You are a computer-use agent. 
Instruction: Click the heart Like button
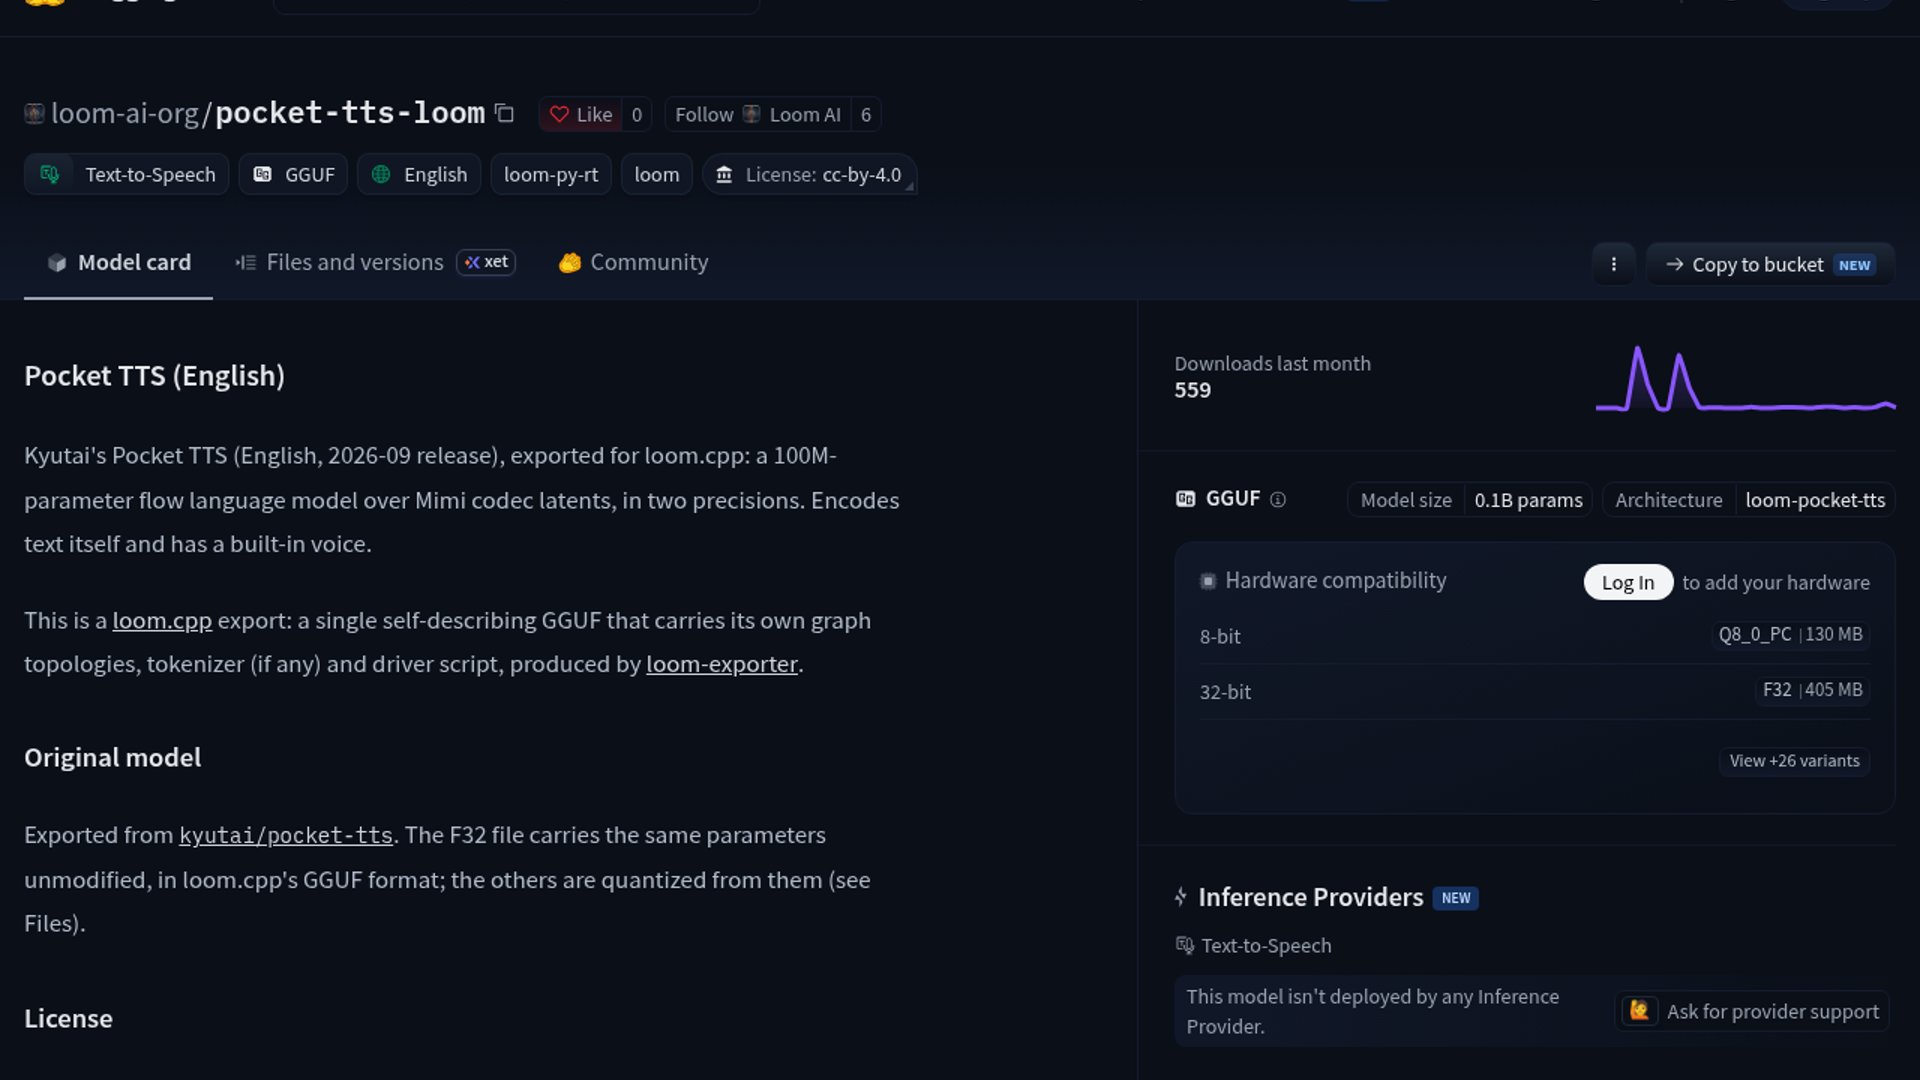580,114
